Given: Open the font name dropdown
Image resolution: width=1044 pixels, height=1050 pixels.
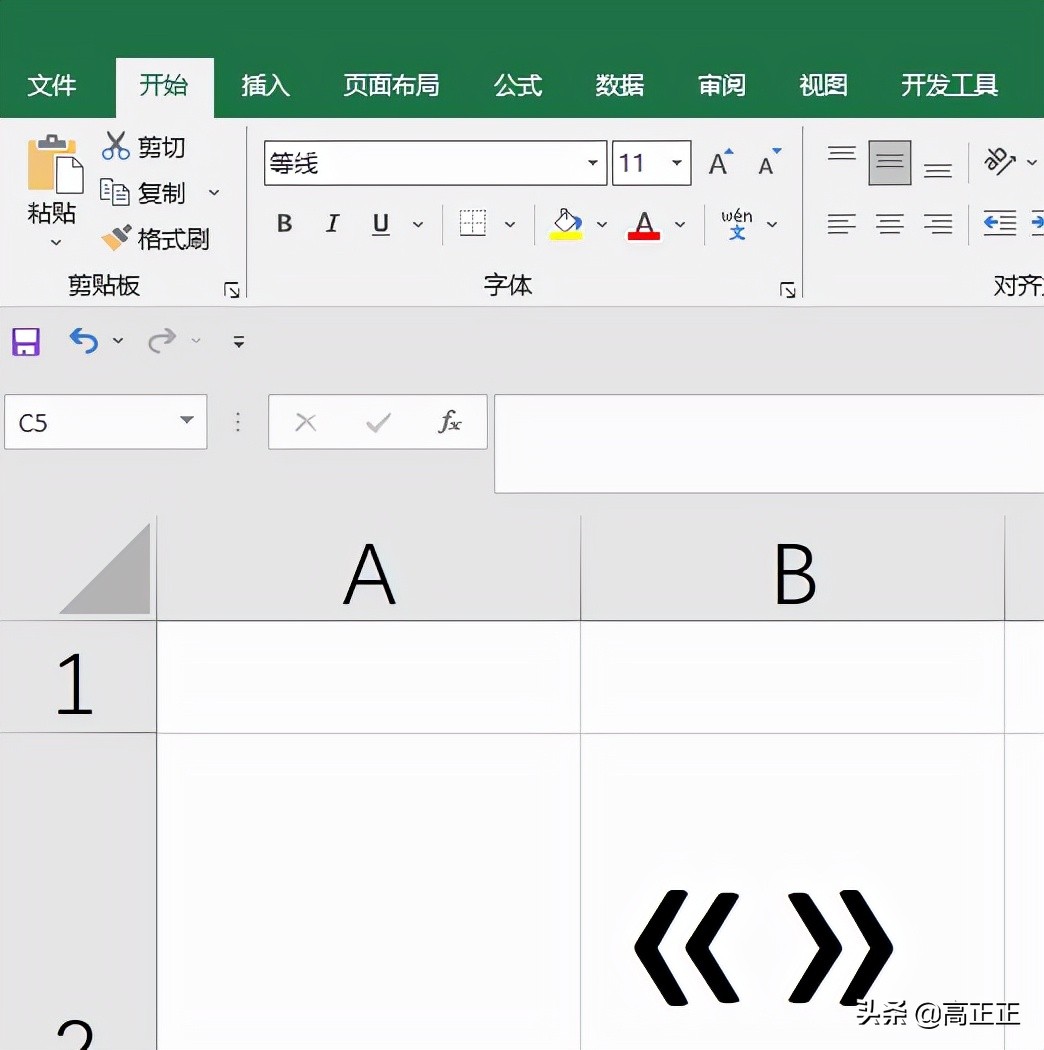Looking at the screenshot, I should click(x=591, y=162).
